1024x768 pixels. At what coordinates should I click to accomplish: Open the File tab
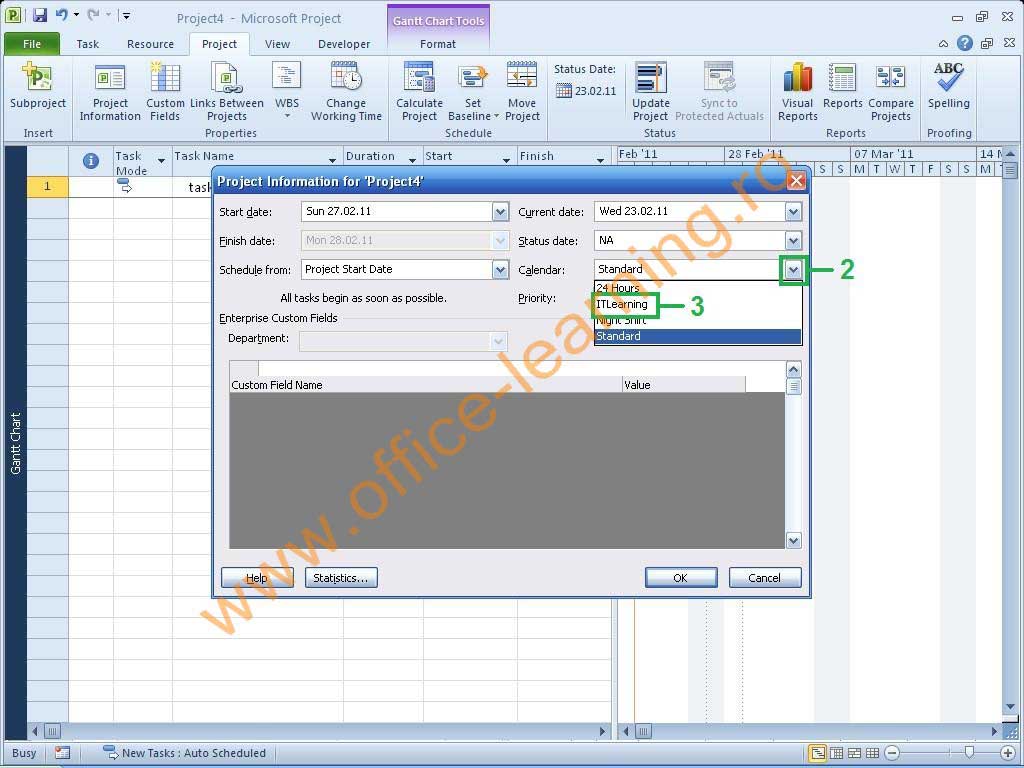click(x=32, y=44)
